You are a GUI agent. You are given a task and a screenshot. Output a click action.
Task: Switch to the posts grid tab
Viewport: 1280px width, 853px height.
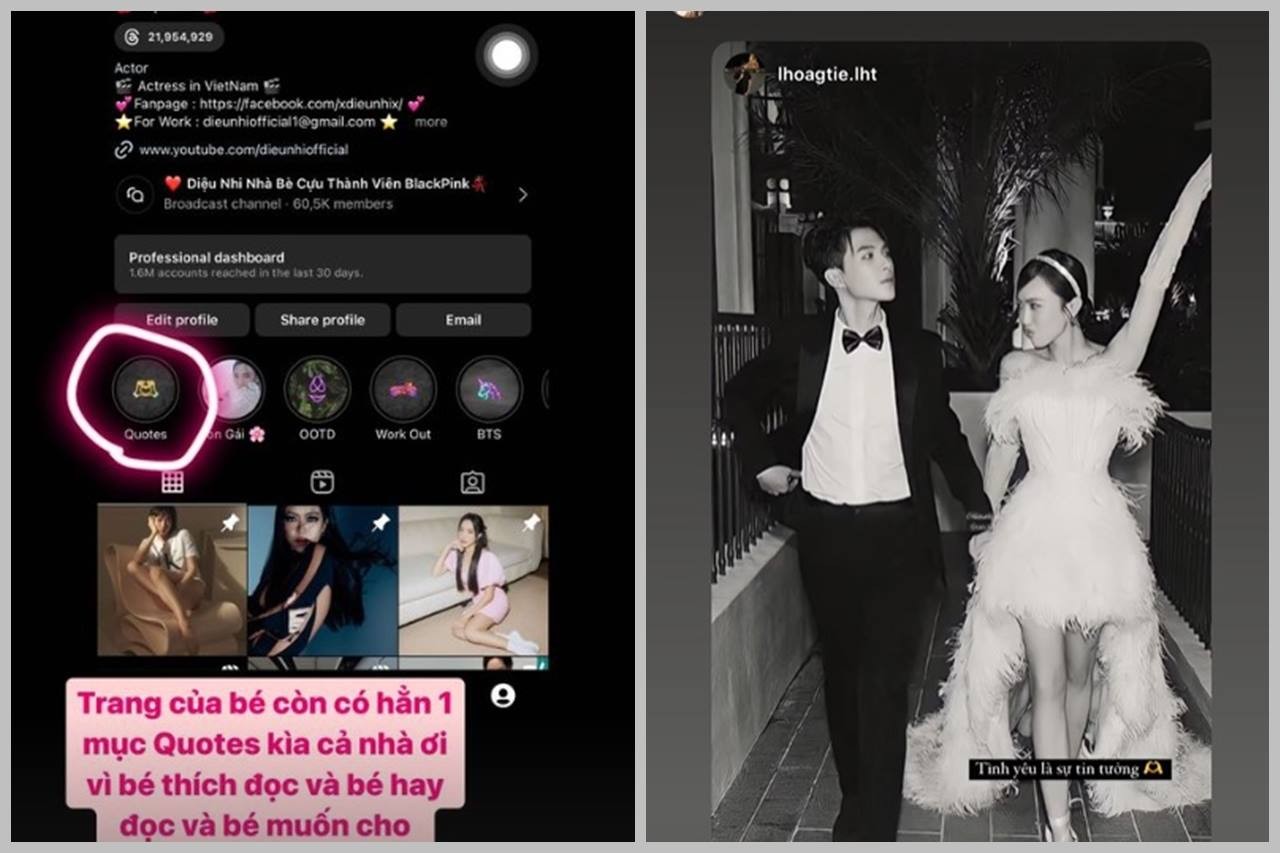point(172,483)
